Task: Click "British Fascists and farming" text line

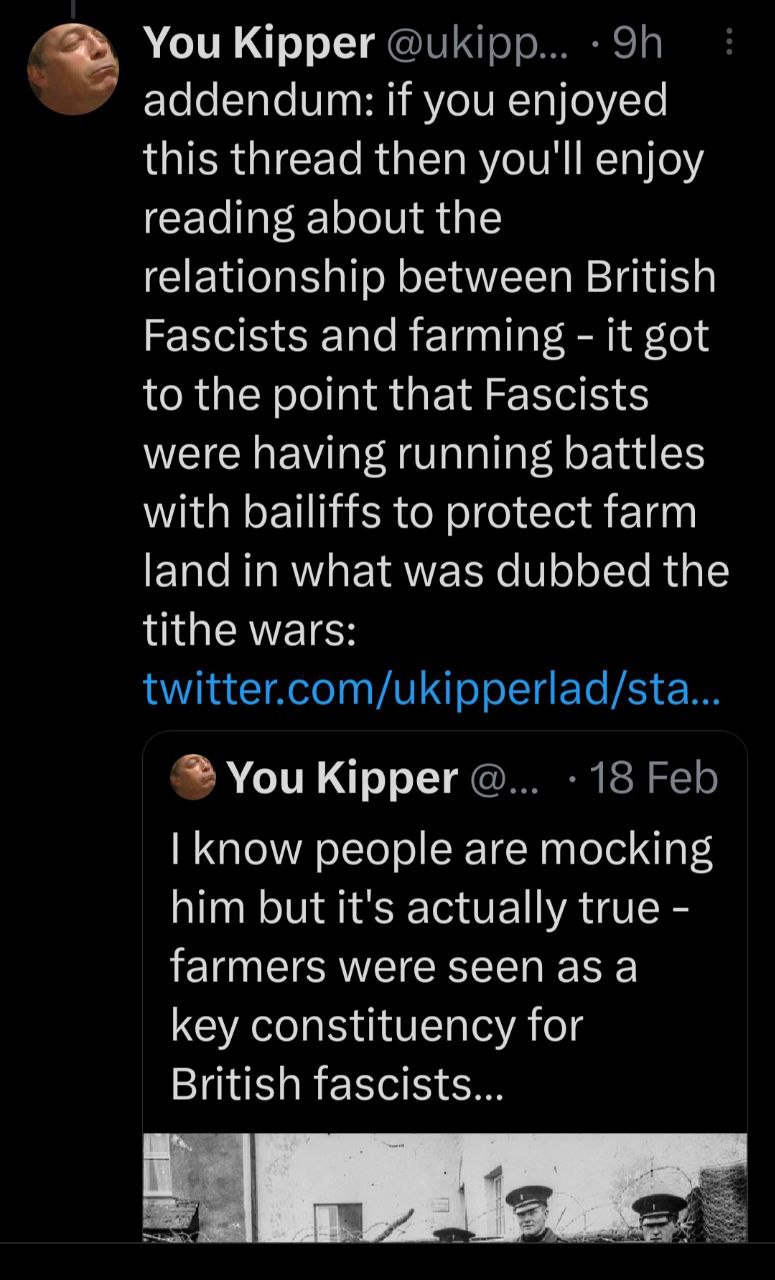Action: [x=426, y=337]
